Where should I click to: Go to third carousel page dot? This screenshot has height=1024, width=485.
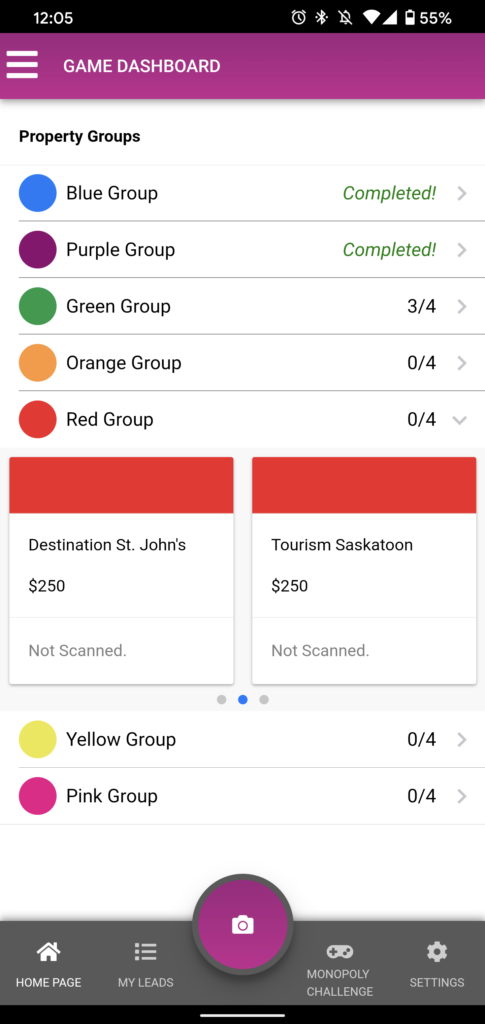pos(264,699)
